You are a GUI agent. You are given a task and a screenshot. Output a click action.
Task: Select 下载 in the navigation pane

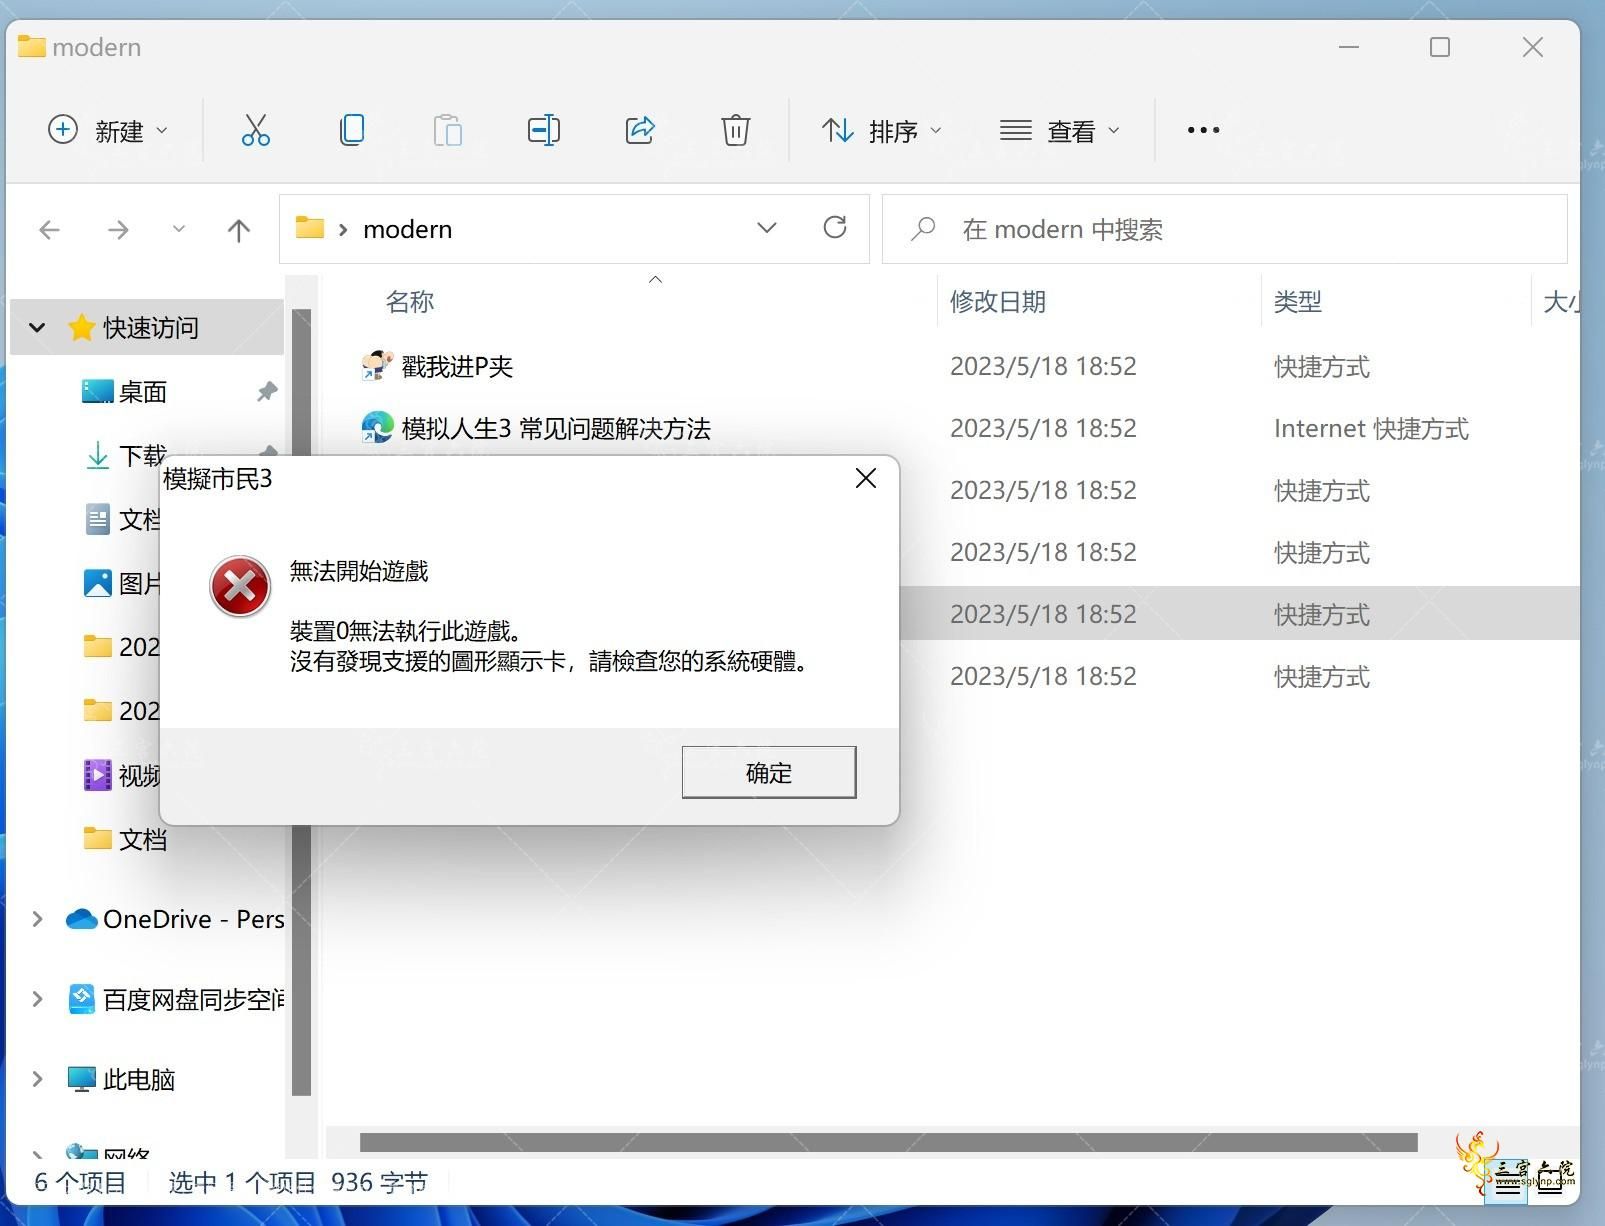pos(124,456)
